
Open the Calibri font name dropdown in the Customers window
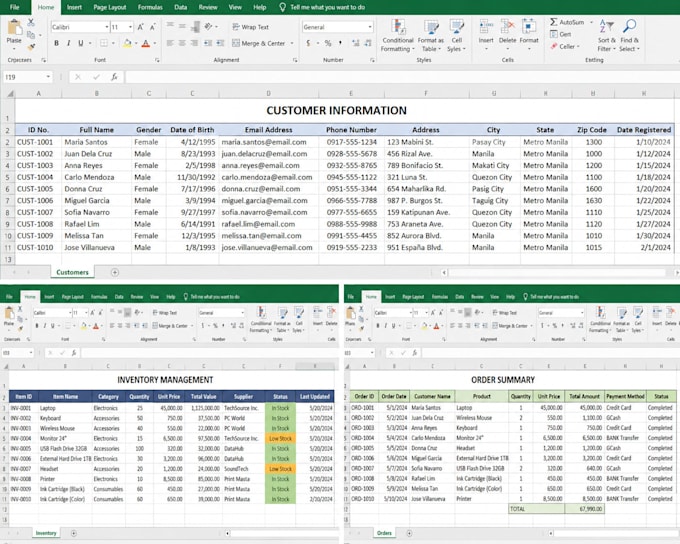[106, 27]
